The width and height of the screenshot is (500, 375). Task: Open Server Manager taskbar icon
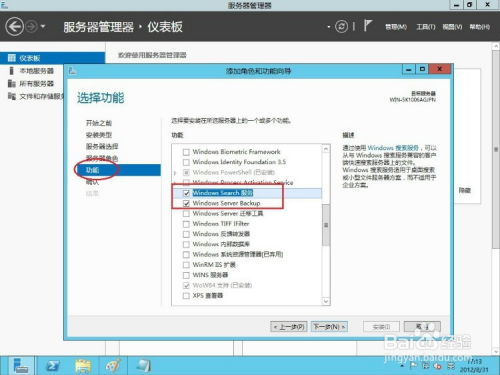[21, 366]
